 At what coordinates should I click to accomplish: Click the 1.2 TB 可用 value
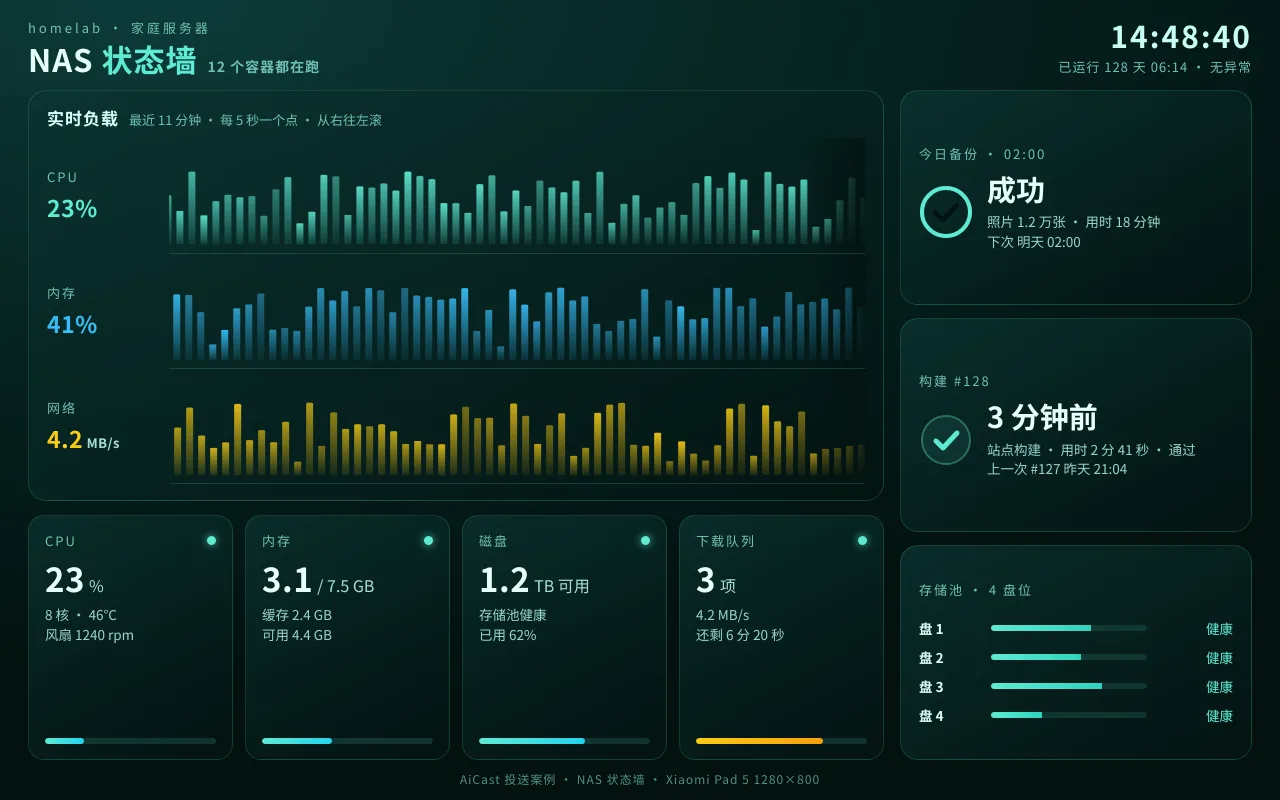534,581
